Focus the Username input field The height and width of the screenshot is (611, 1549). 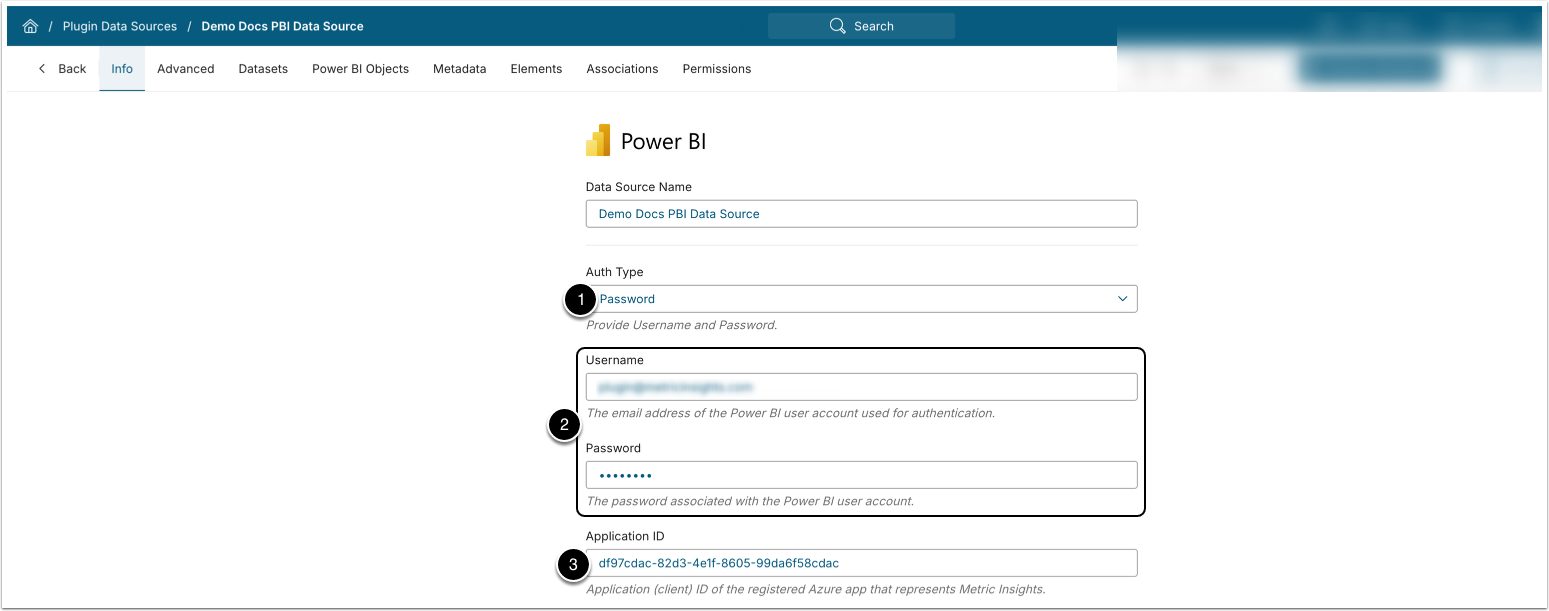click(x=860, y=386)
